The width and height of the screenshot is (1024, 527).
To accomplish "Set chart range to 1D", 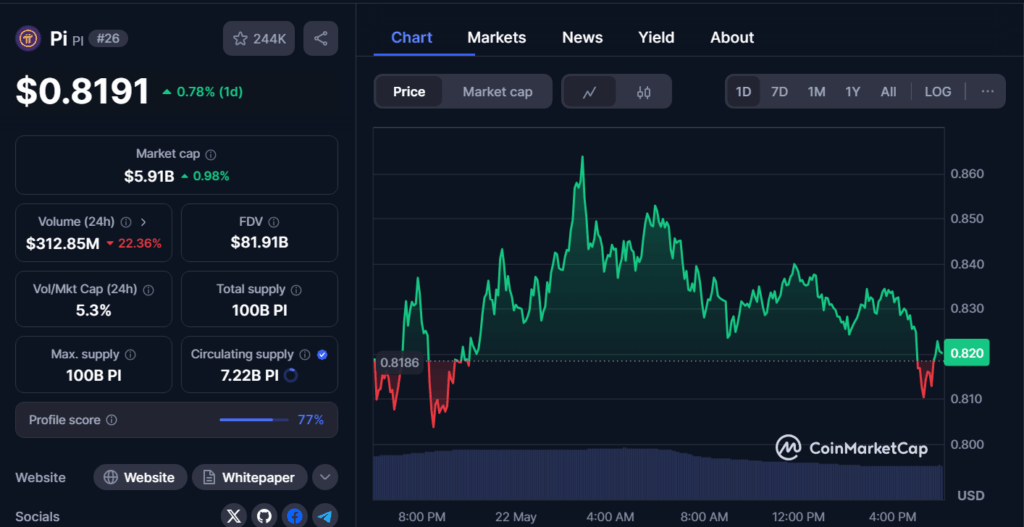I will tap(743, 91).
